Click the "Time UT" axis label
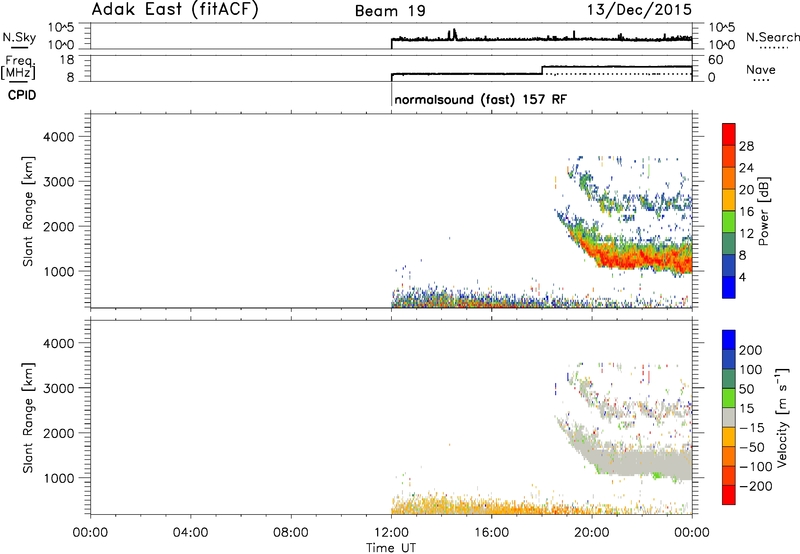The width and height of the screenshot is (800, 554). pos(391,548)
